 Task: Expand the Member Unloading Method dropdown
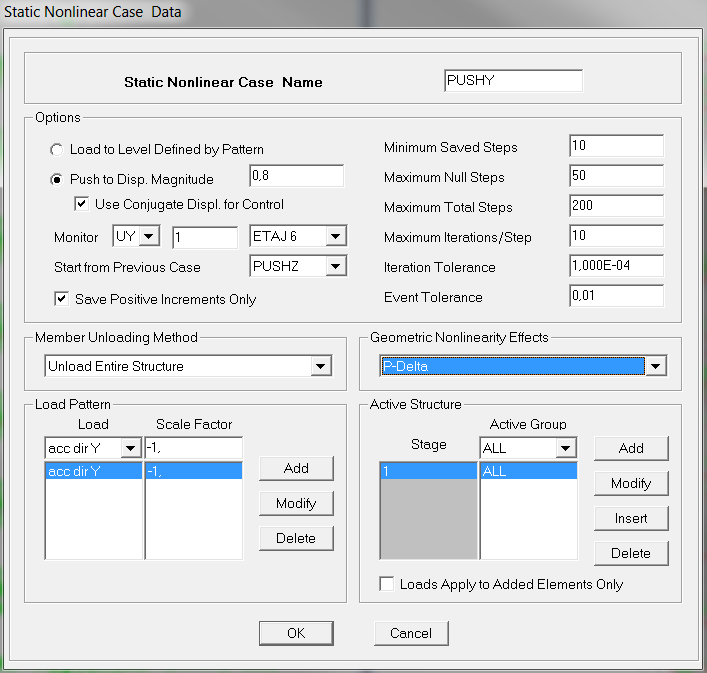point(321,366)
